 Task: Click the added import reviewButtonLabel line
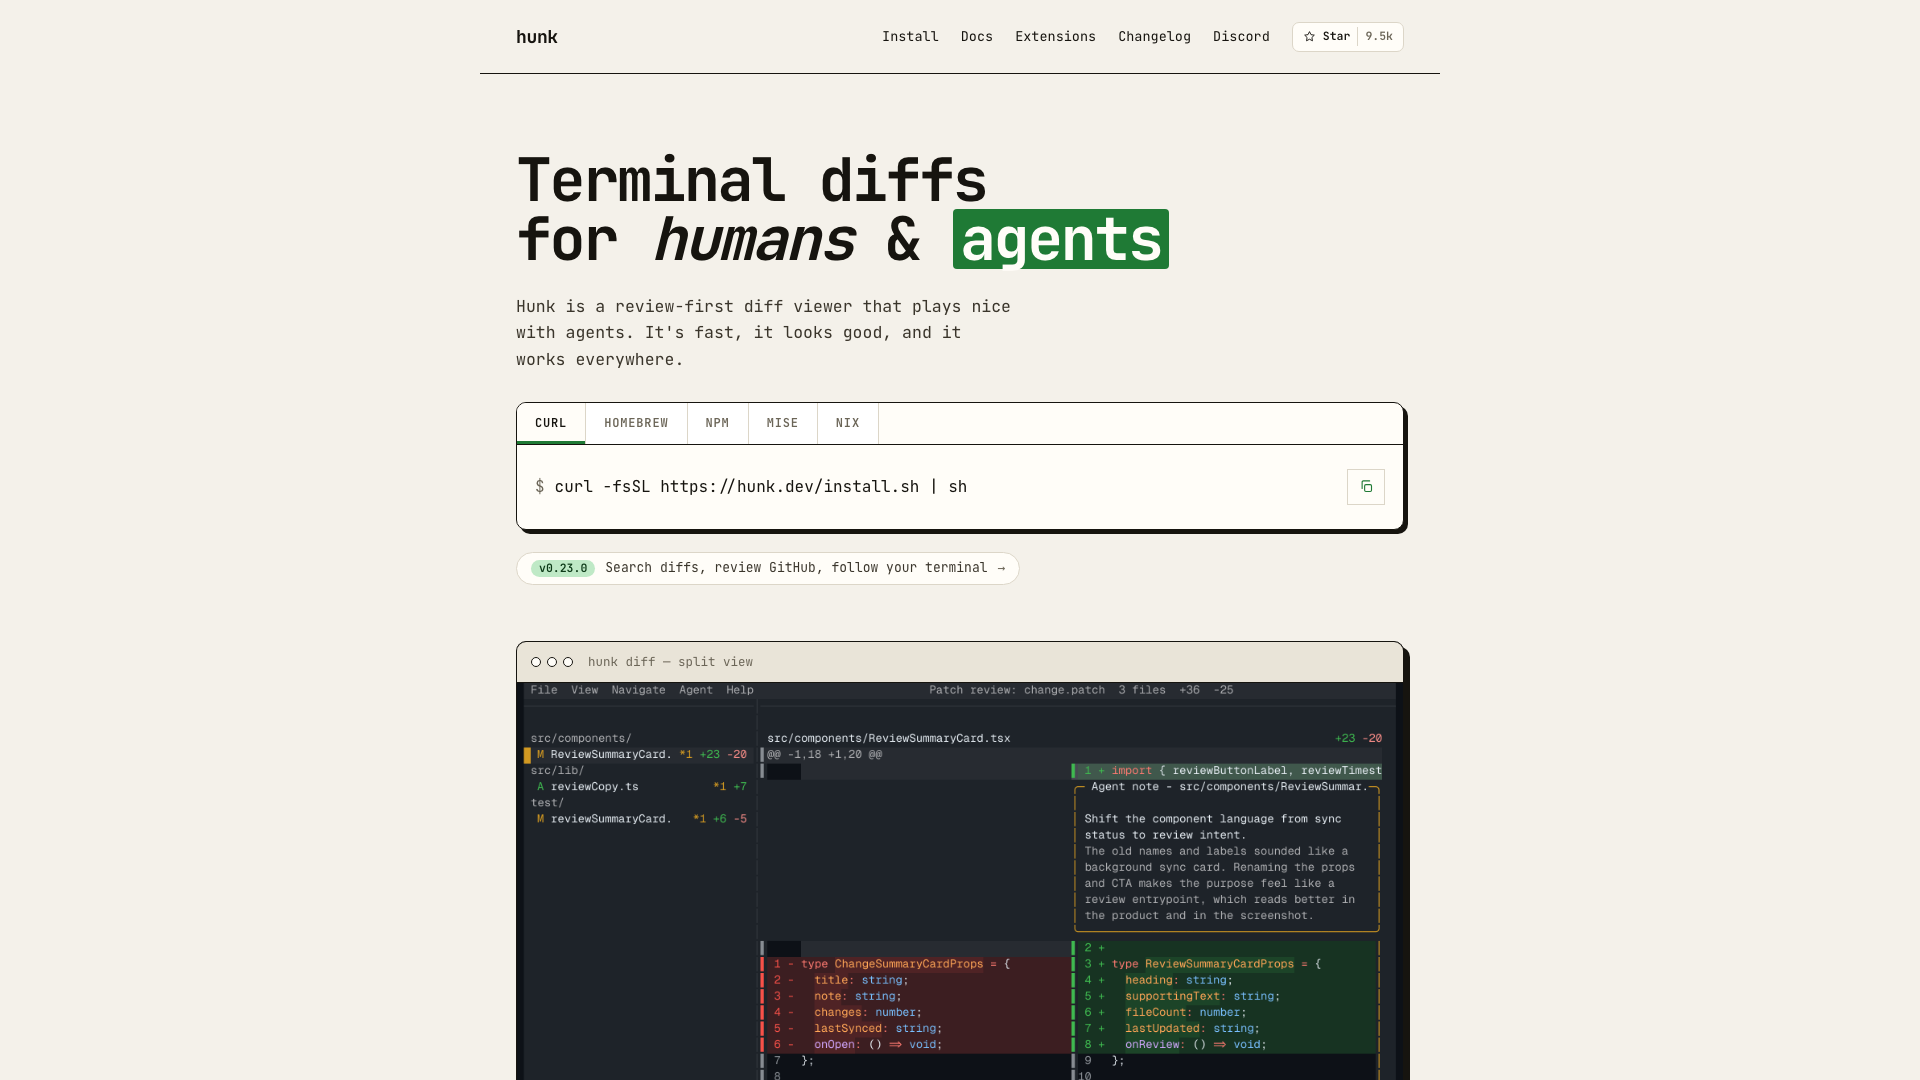[x=1227, y=771]
